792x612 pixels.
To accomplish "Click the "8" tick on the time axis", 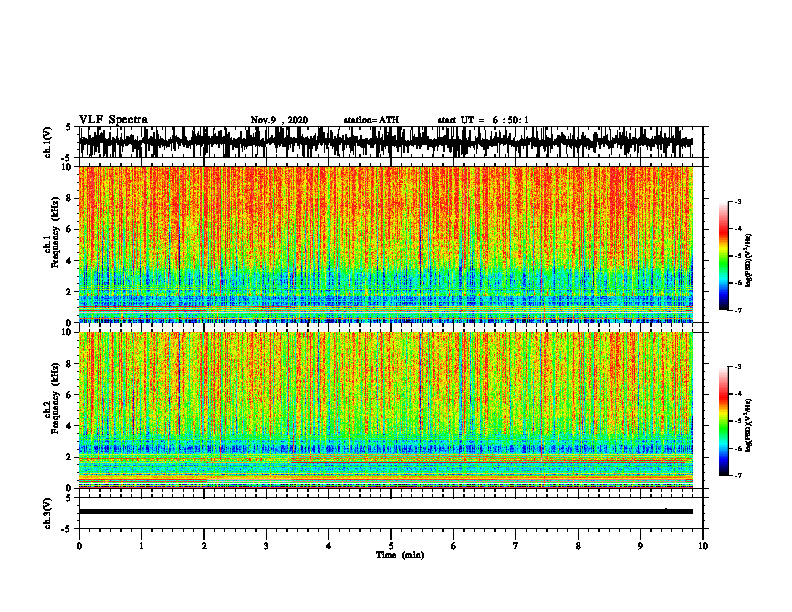I will (578, 546).
